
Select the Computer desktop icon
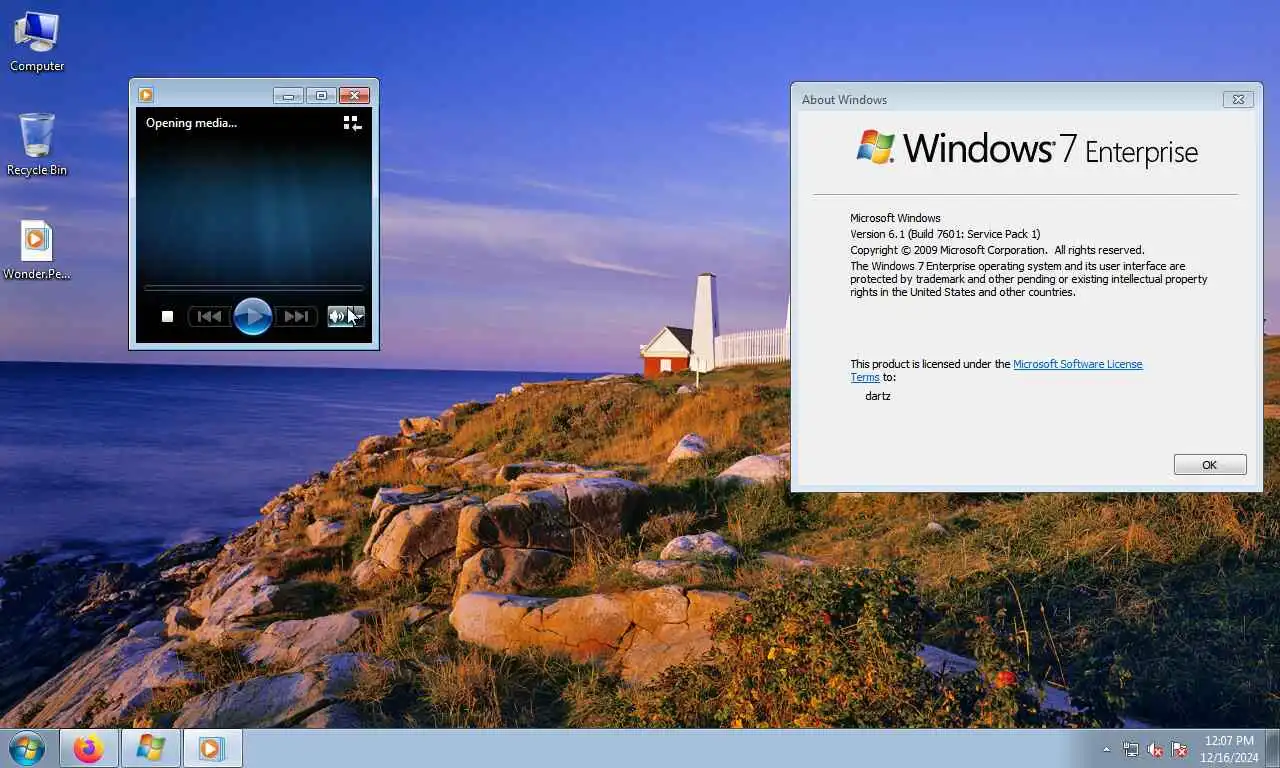click(x=37, y=42)
